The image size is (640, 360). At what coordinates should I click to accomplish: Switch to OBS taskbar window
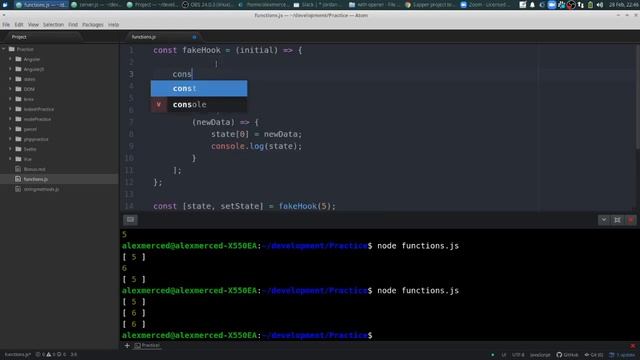tap(207, 5)
